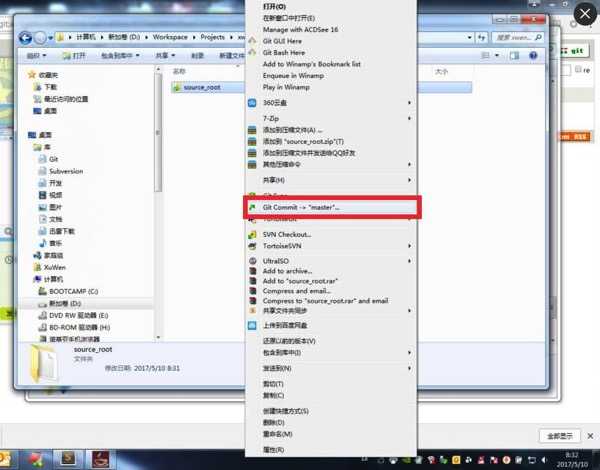Click the Git Bash Here icon
The width and height of the screenshot is (600, 470).
252,52
